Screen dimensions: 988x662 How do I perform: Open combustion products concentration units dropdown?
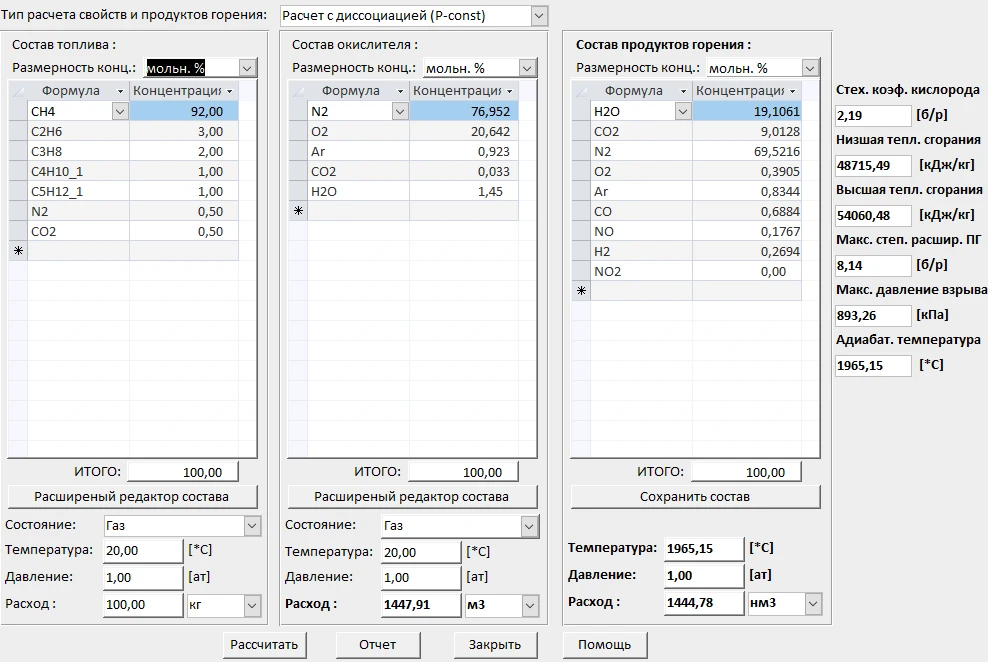coord(811,68)
